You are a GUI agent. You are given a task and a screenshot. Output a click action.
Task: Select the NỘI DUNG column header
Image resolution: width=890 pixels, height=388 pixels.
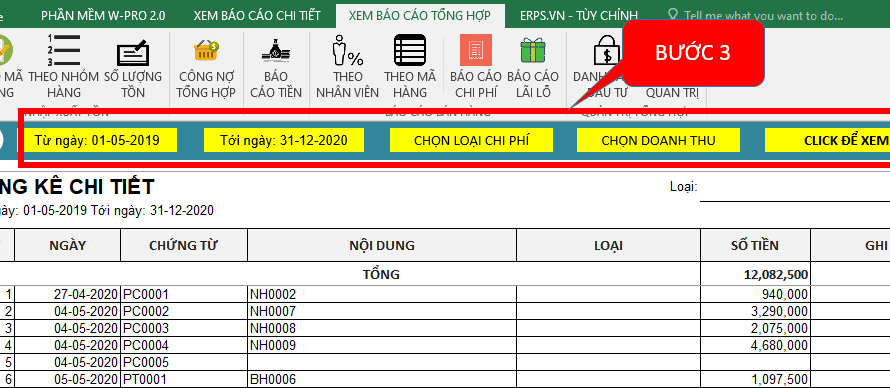pos(381,245)
